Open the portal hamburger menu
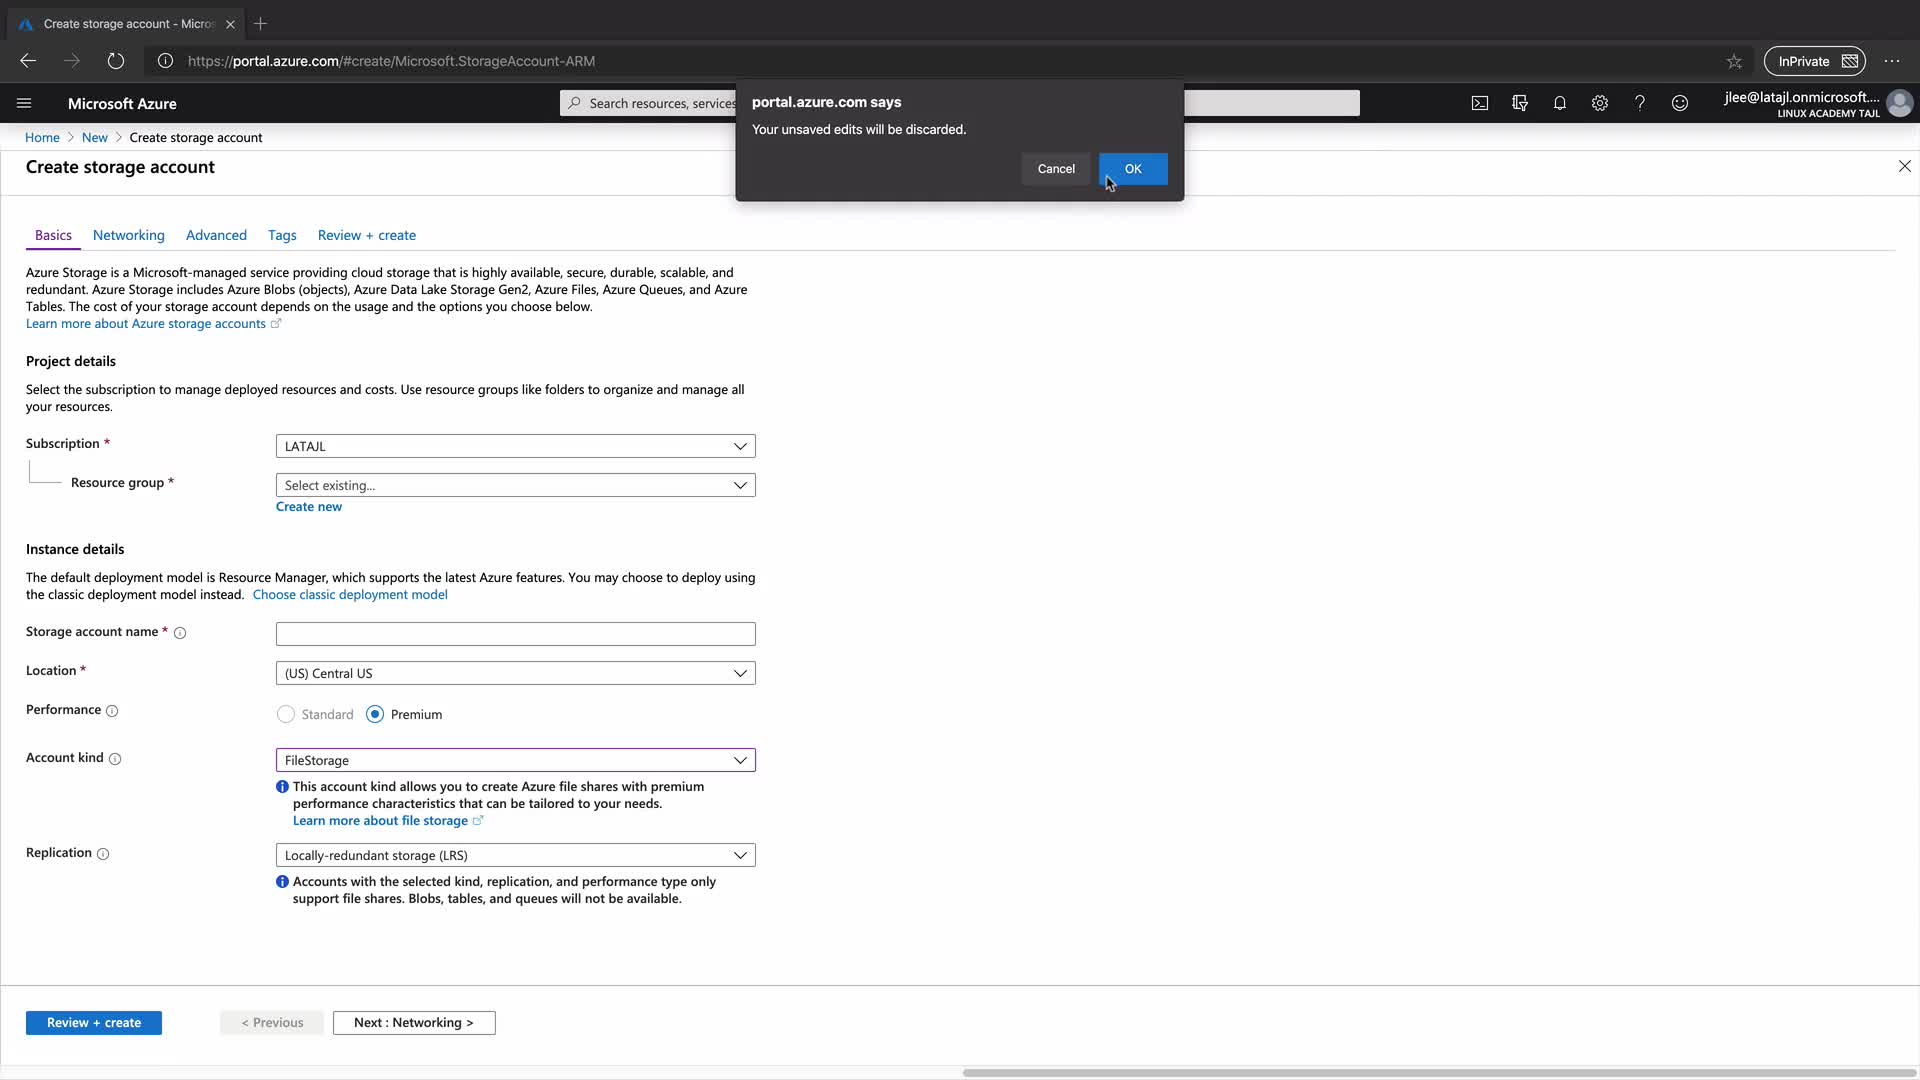 (x=24, y=103)
